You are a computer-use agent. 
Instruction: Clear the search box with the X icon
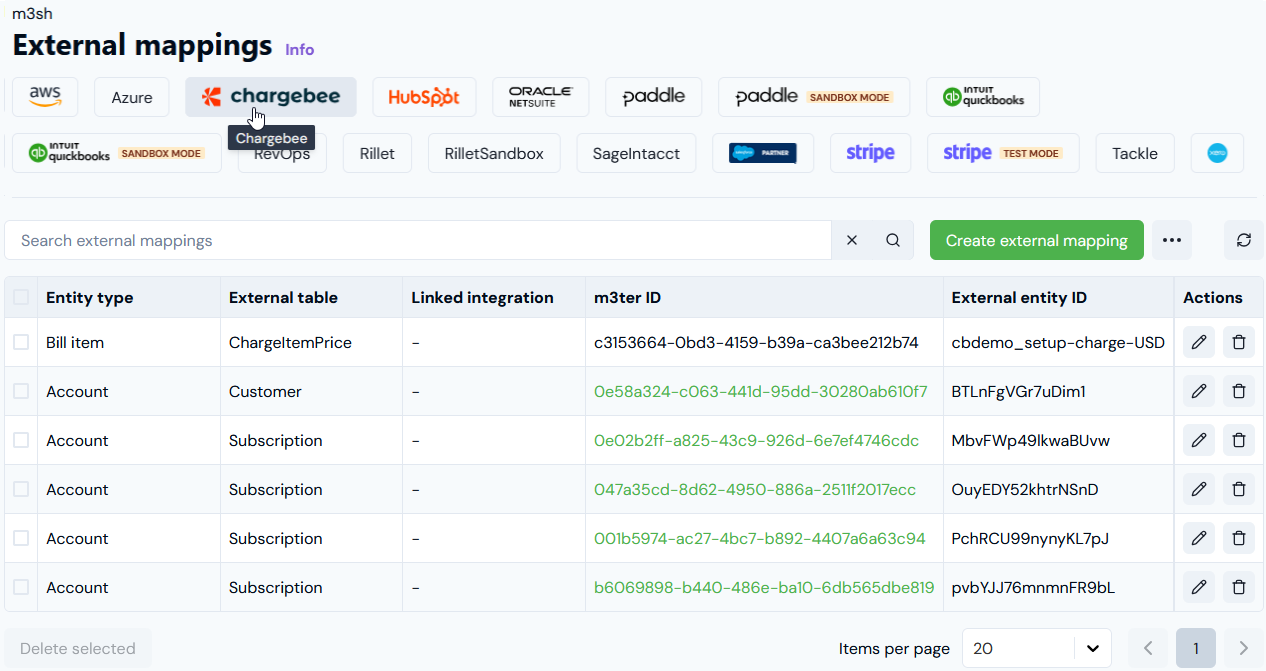click(x=852, y=240)
